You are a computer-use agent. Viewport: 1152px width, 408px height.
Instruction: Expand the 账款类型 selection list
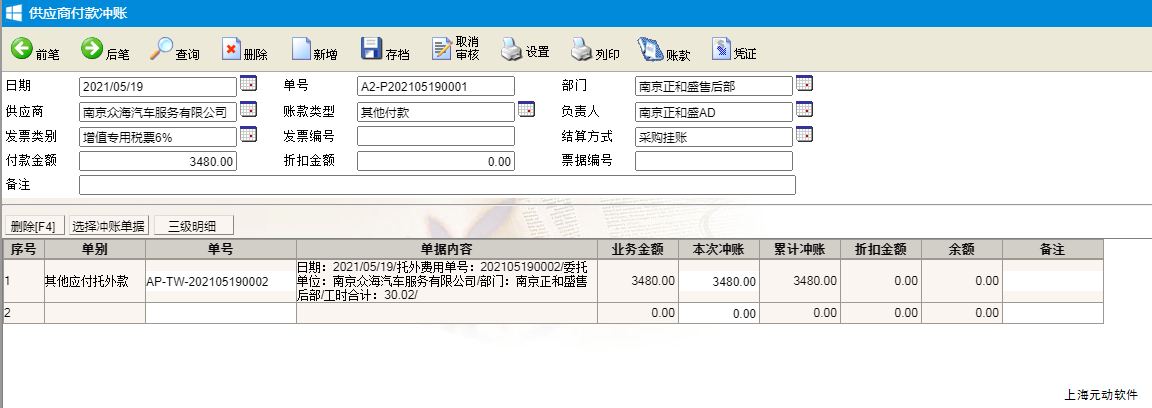[x=526, y=110]
